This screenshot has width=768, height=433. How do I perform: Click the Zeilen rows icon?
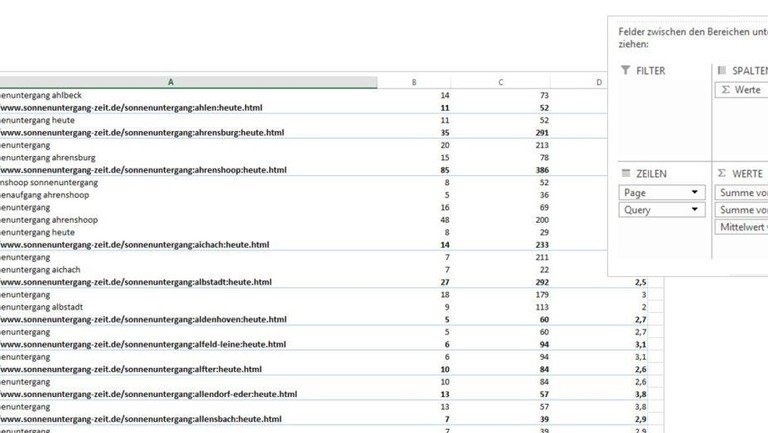coord(625,173)
